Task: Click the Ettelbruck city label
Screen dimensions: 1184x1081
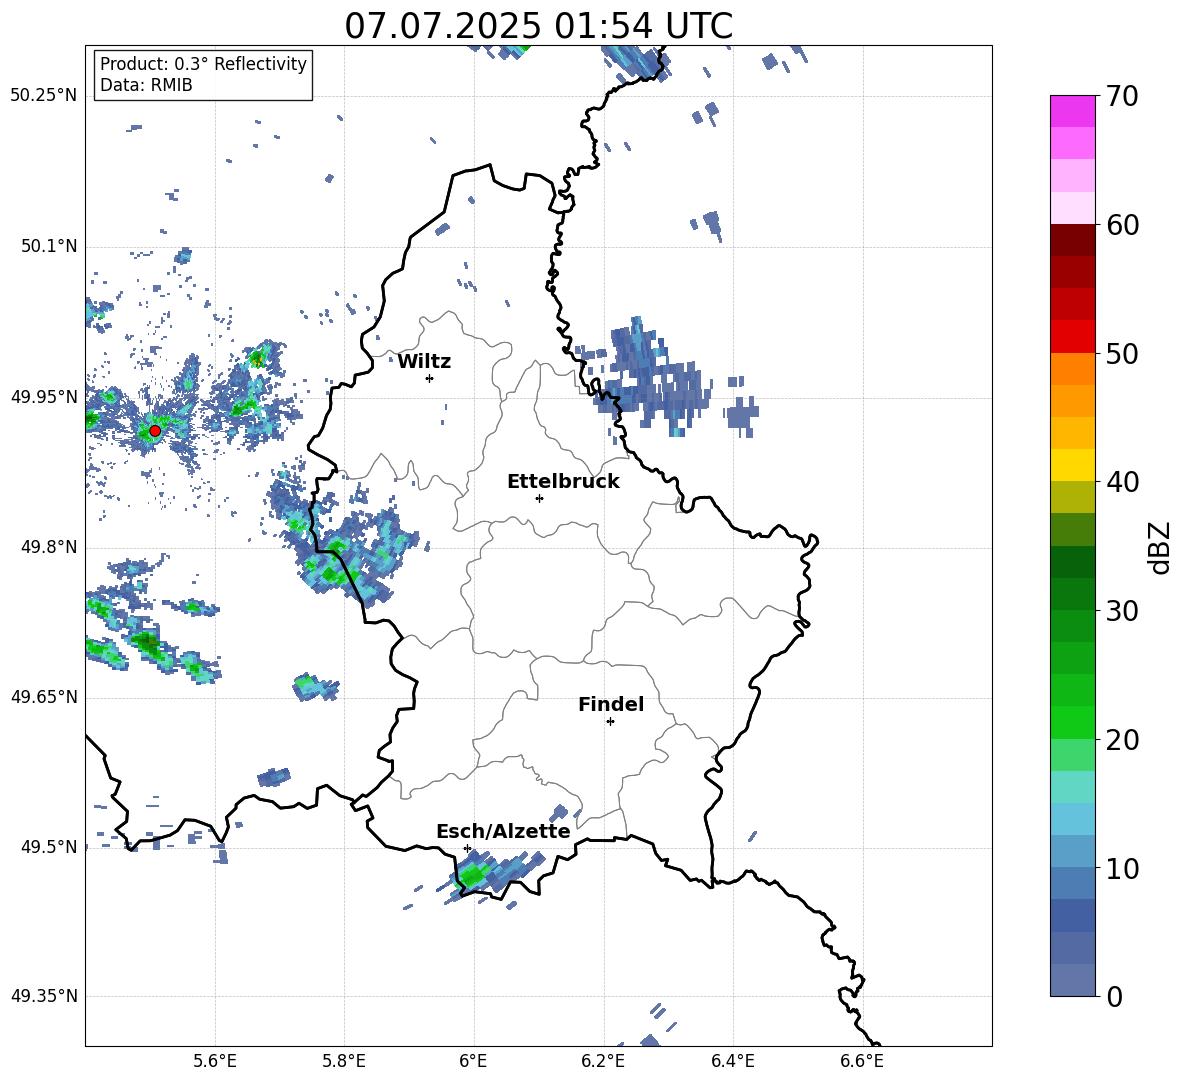Action: [x=563, y=482]
